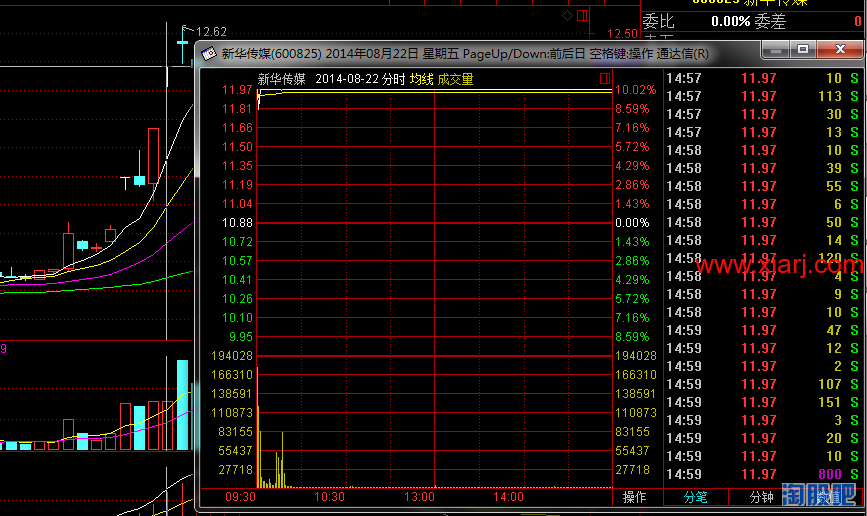Click the 均线 legend label in the chart header
Screen dimensions: 867x516
tap(421, 79)
